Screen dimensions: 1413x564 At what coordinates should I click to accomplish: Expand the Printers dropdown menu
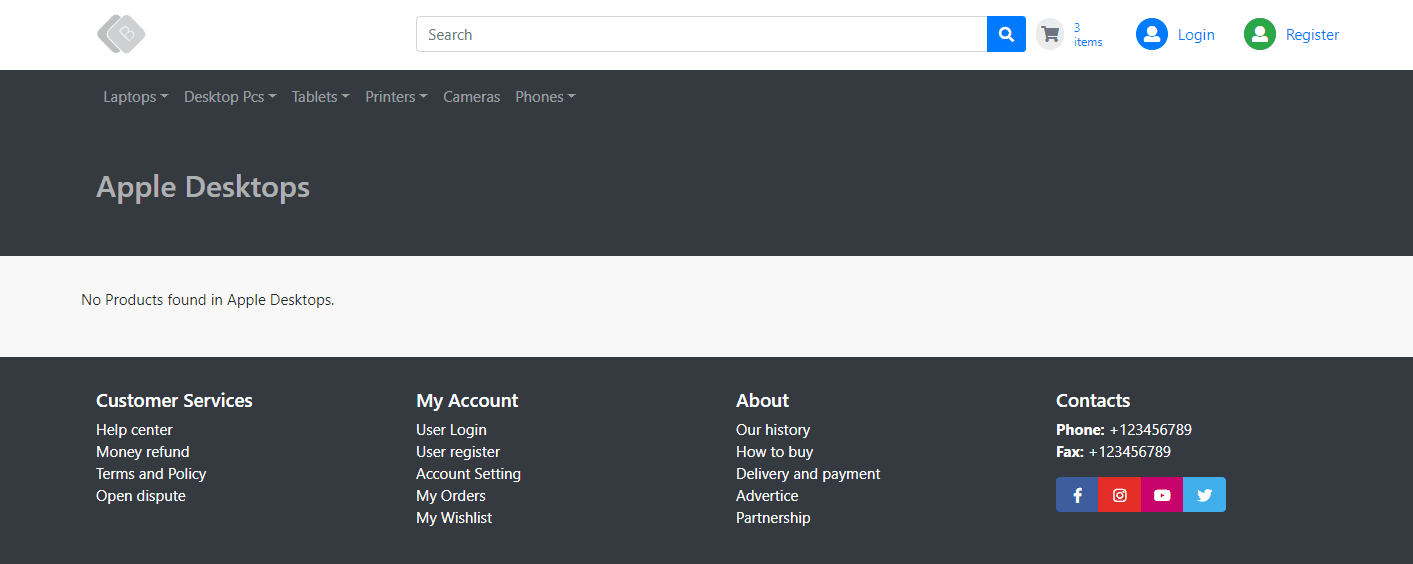click(396, 97)
